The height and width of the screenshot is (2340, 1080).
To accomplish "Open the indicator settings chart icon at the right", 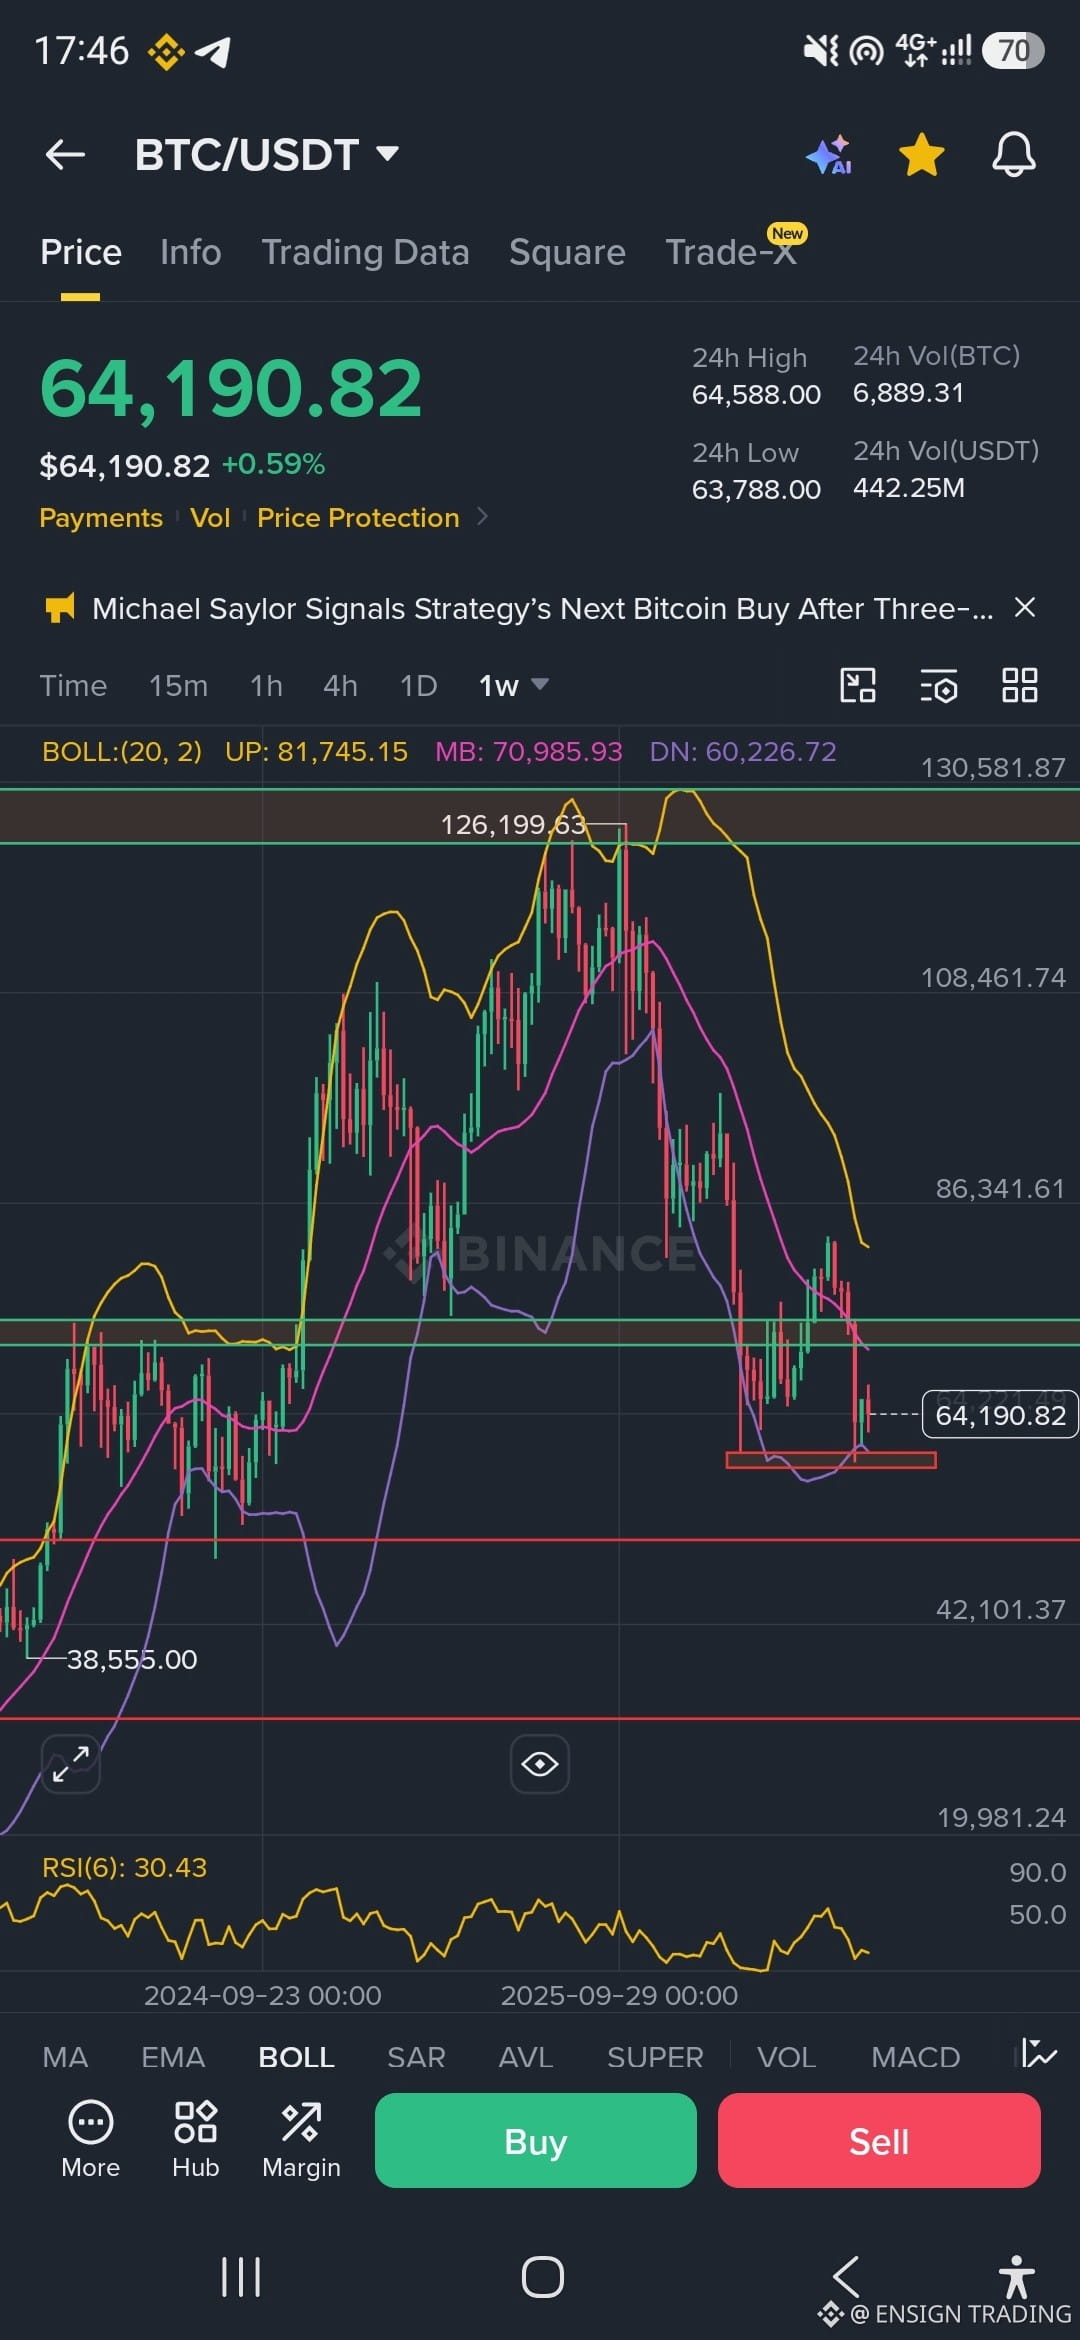I will pos(1039,2055).
